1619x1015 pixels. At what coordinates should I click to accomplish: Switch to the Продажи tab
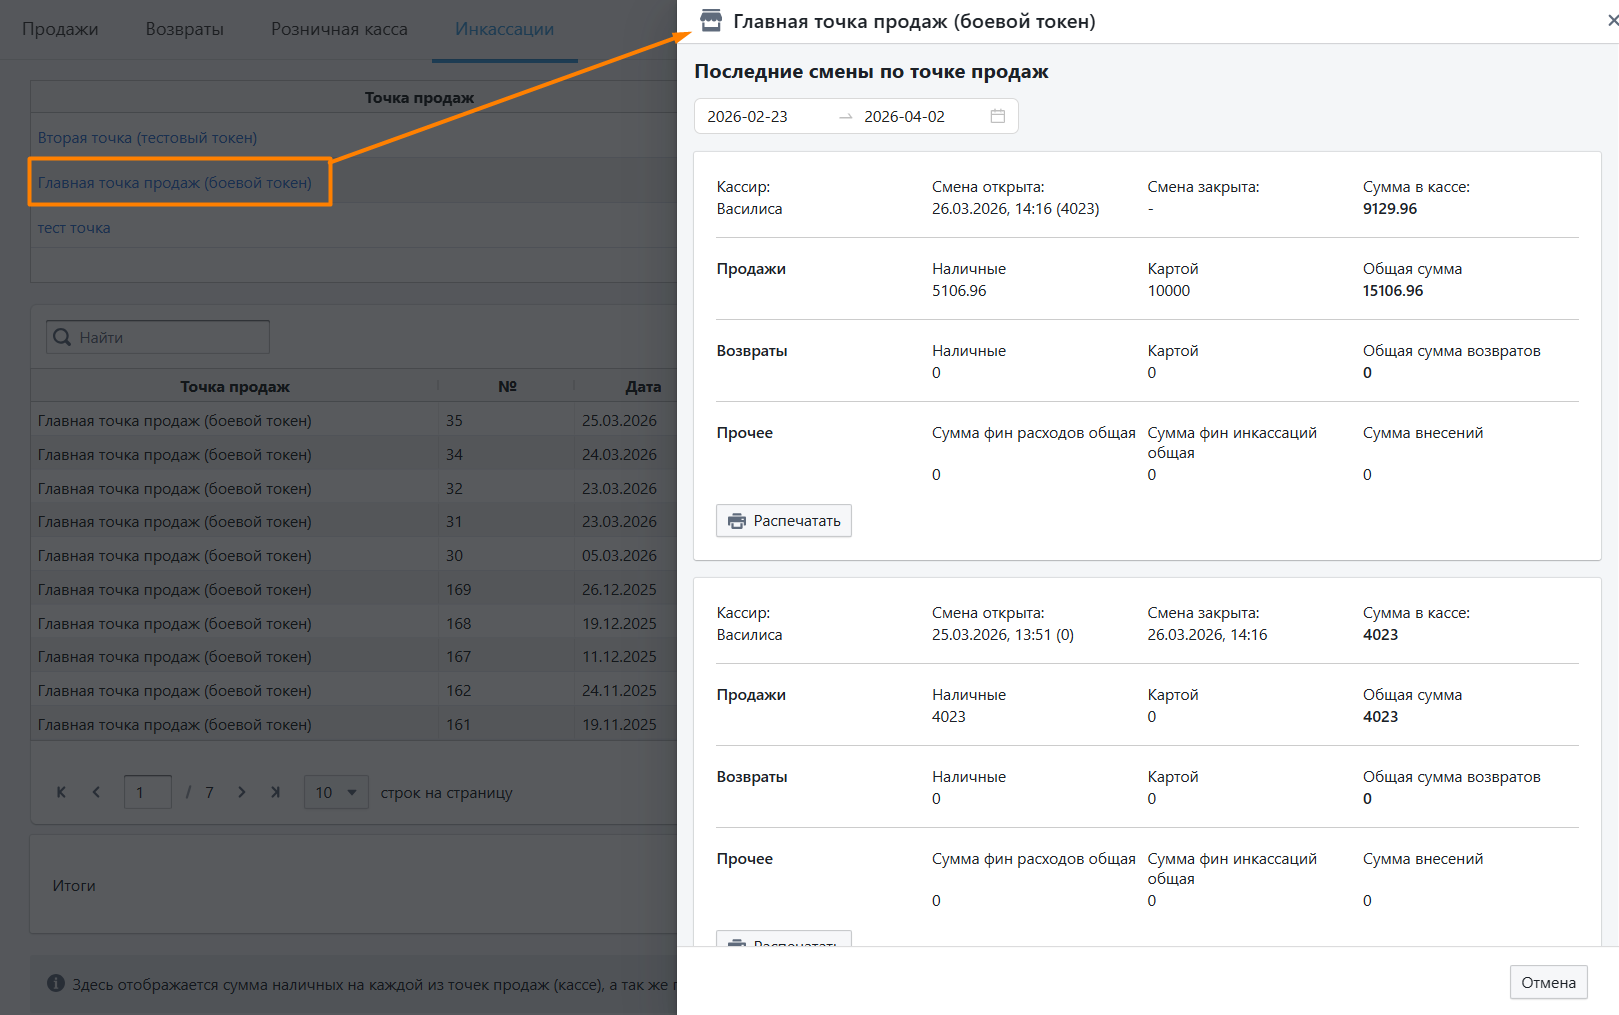click(60, 29)
